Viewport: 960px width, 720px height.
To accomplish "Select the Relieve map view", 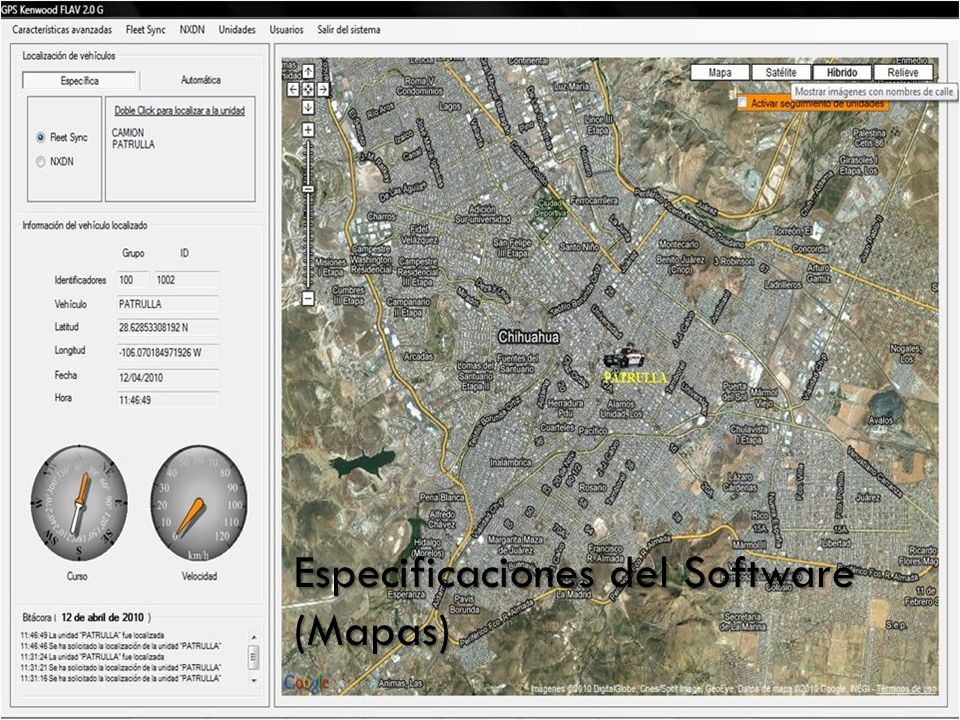I will tap(903, 72).
